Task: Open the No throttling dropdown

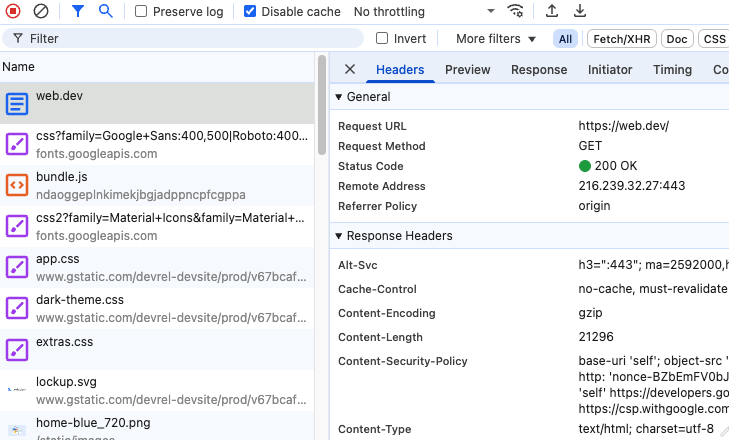Action: [x=424, y=12]
